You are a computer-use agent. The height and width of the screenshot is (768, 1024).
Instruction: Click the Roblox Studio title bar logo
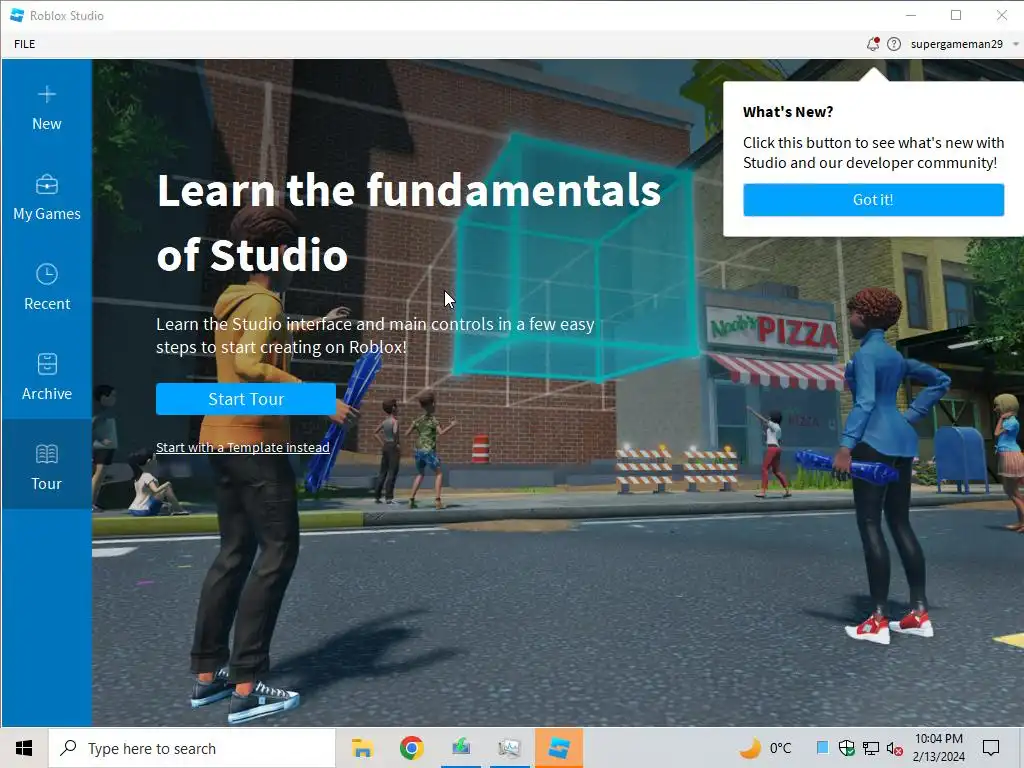(x=17, y=15)
